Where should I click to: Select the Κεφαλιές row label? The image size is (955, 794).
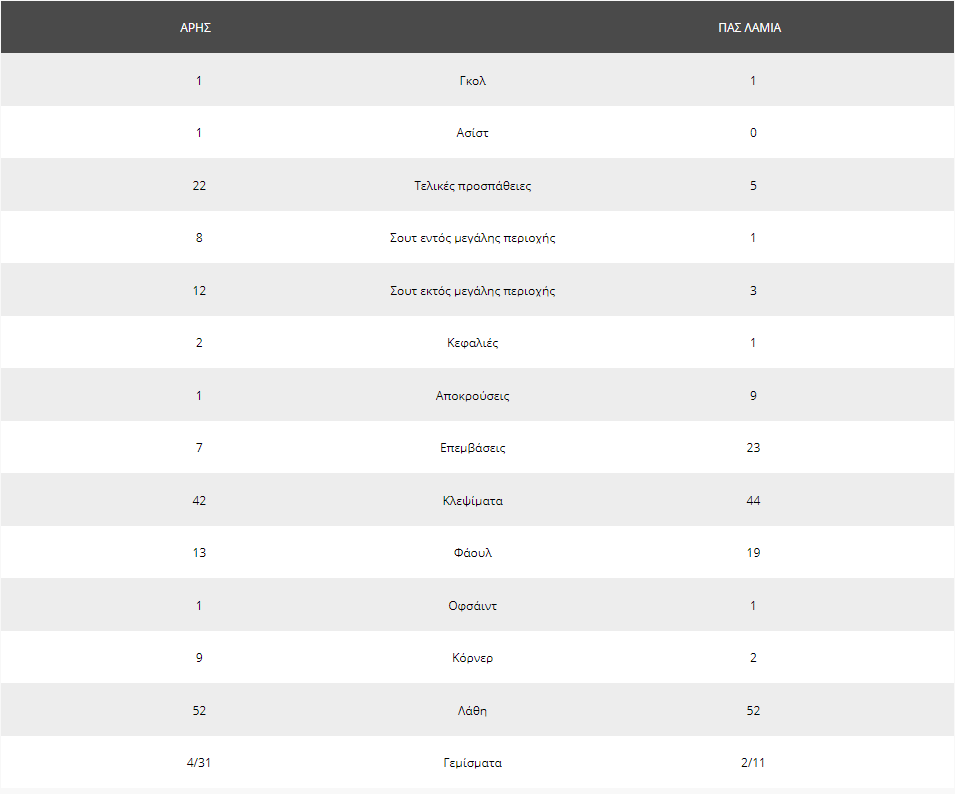[473, 343]
